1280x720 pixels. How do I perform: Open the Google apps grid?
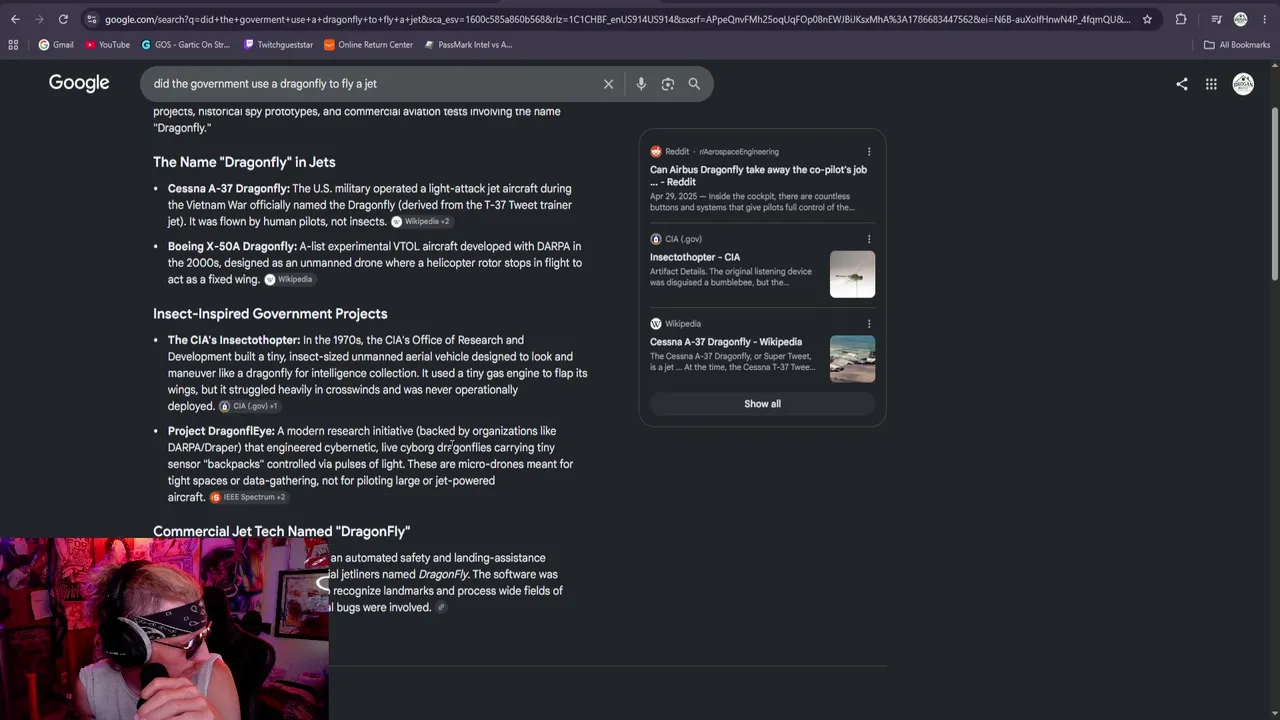pyautogui.click(x=1211, y=84)
